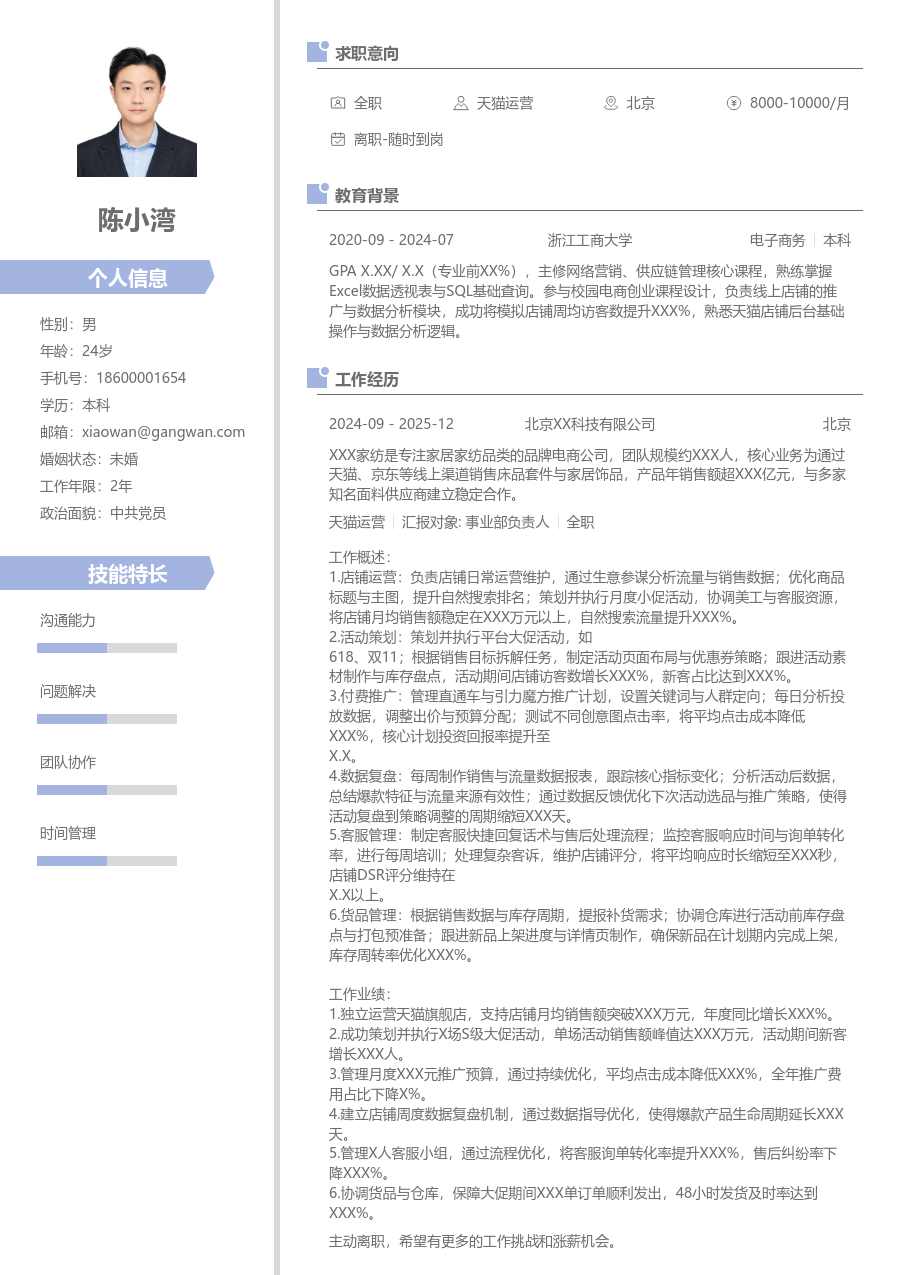Click the person icon next to 天猫运营
This screenshot has height=1275, width=900.
[x=460, y=103]
